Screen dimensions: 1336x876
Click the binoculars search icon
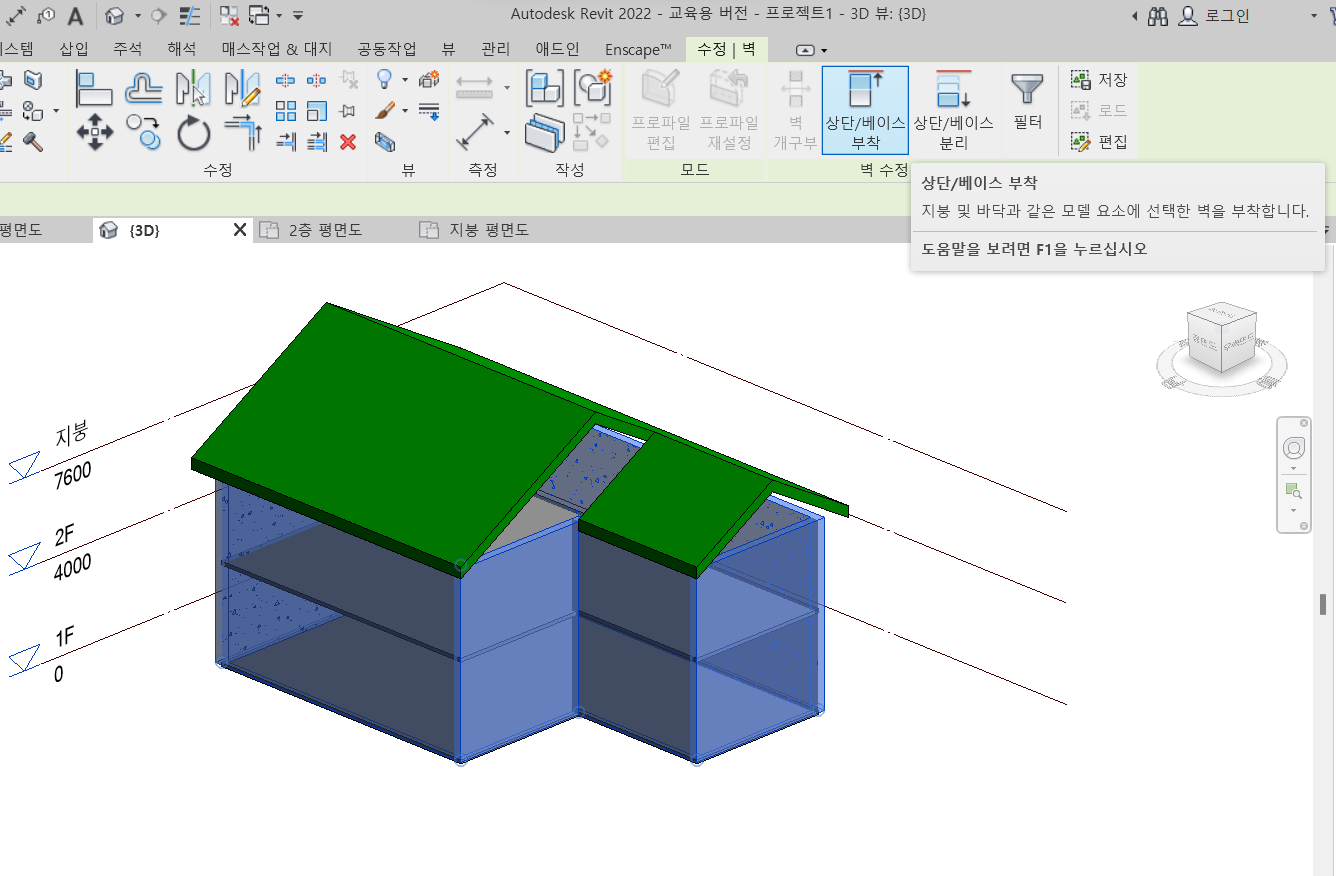1158,16
